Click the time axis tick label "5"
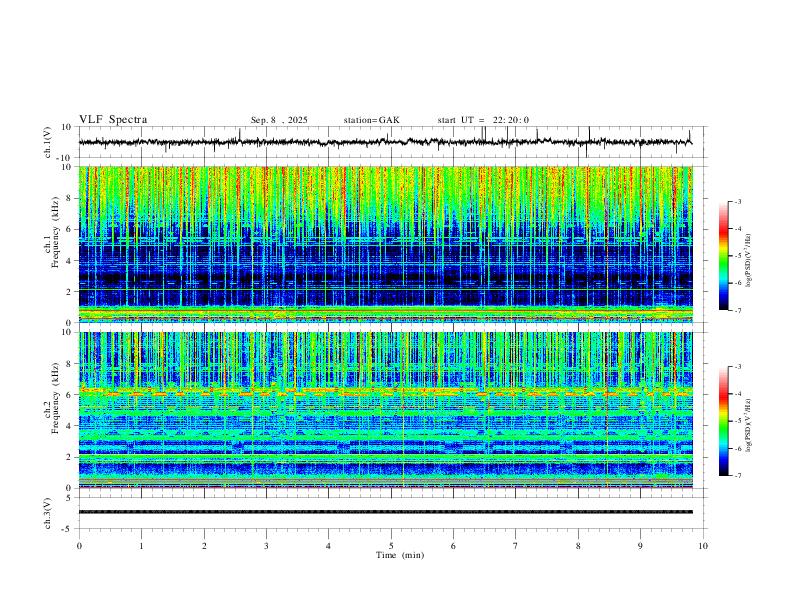This screenshot has height=612, width=792. coord(391,546)
